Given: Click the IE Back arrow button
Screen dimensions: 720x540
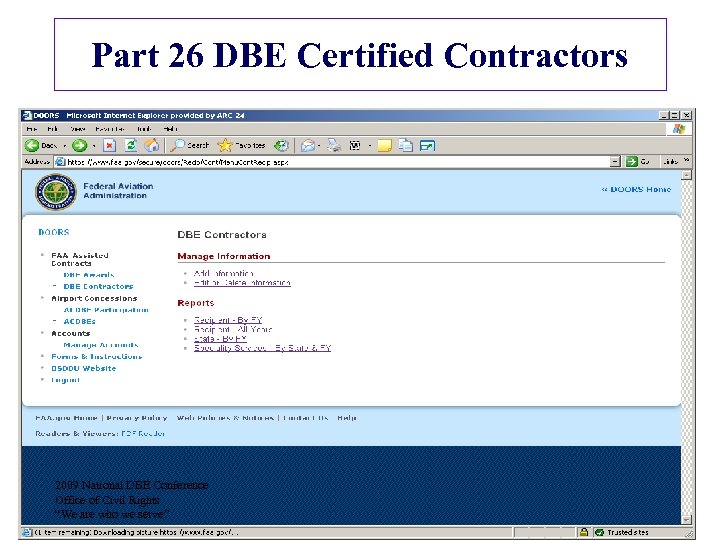Looking at the screenshot, I should point(32,146).
